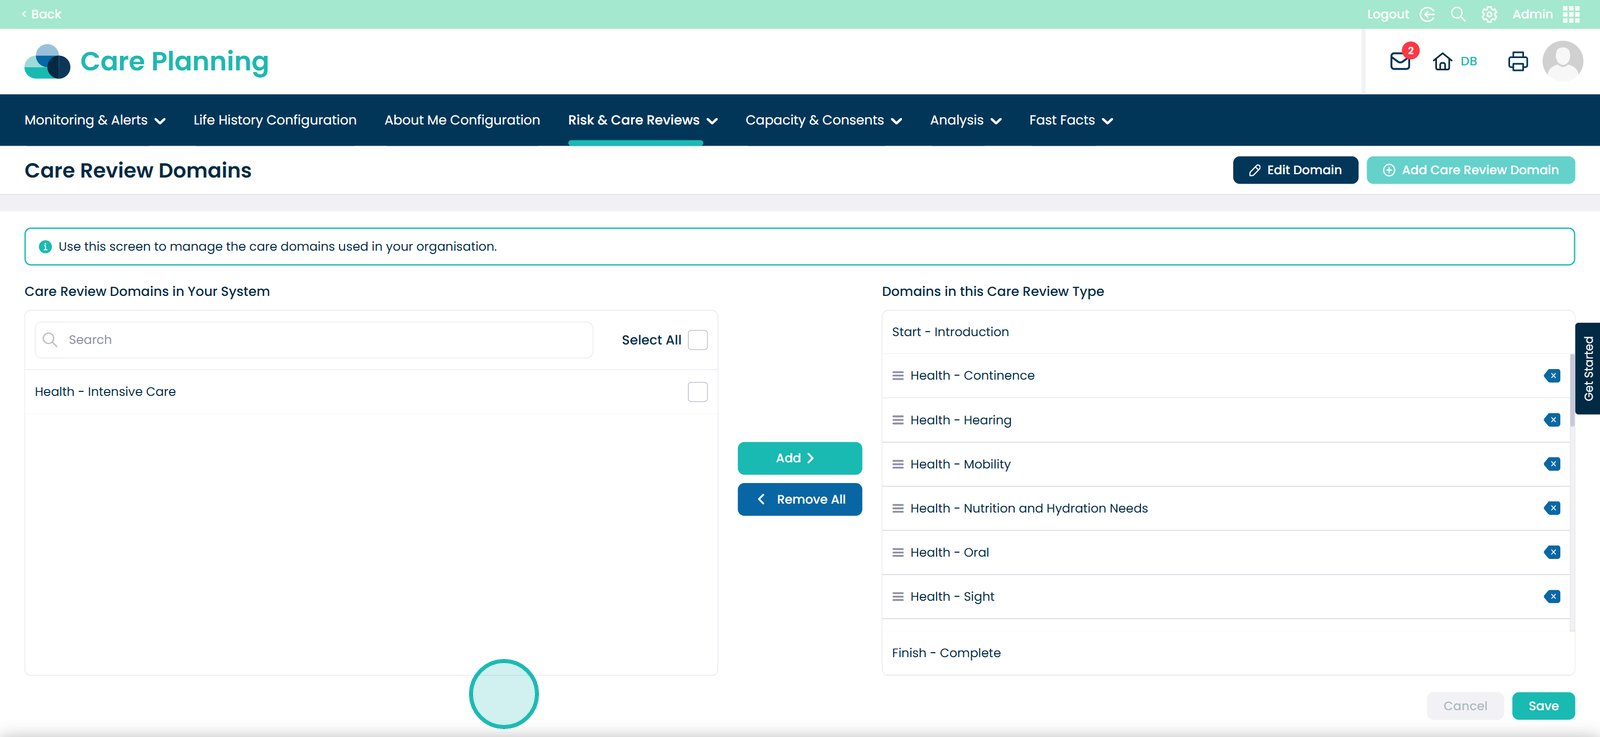The image size is (1600, 737).
Task: Open the settings gear icon in top bar
Action: [1489, 14]
